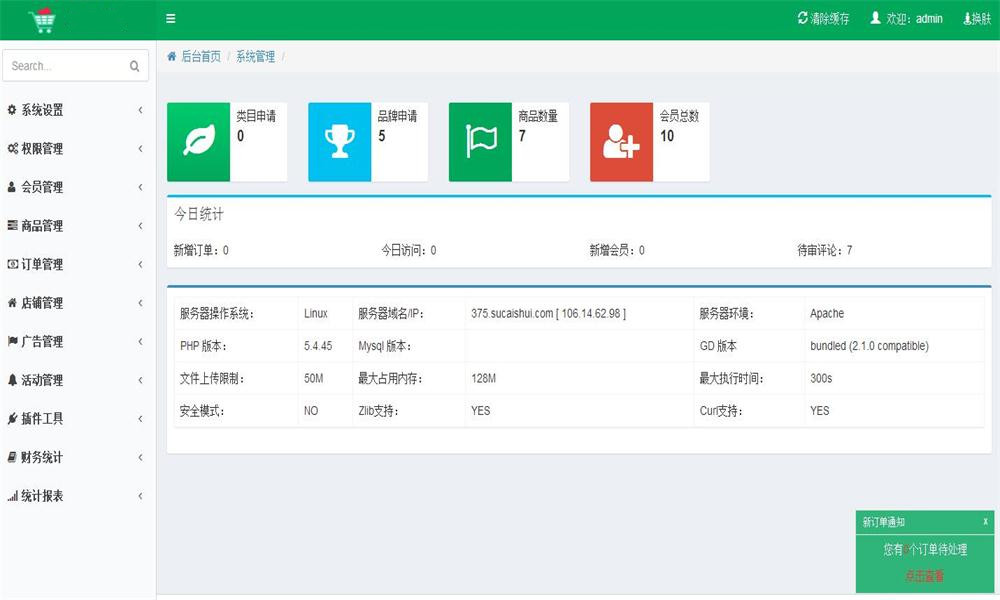Image resolution: width=1000 pixels, height=600 pixels.
Task: Expand the 权限管理 menu chevron
Action: click(140, 148)
